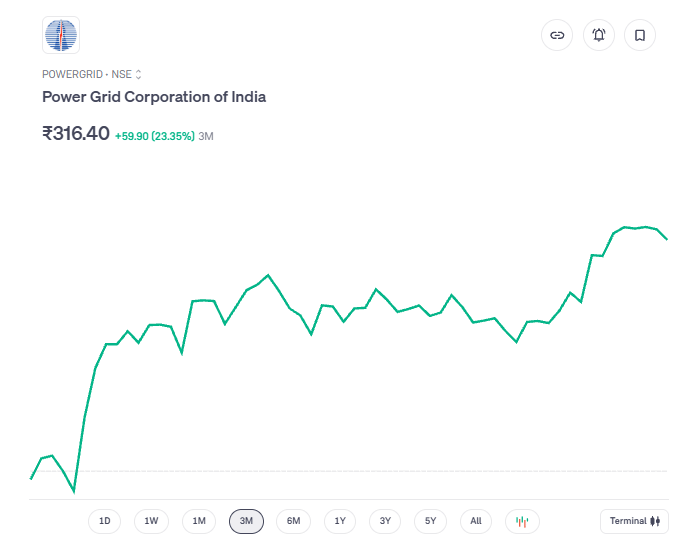The width and height of the screenshot is (689, 544).
Task: Show the 3Y price history
Action: point(385,521)
